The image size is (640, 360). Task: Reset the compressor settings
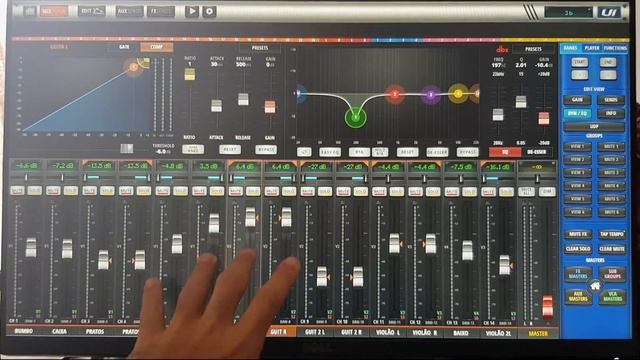[230, 150]
